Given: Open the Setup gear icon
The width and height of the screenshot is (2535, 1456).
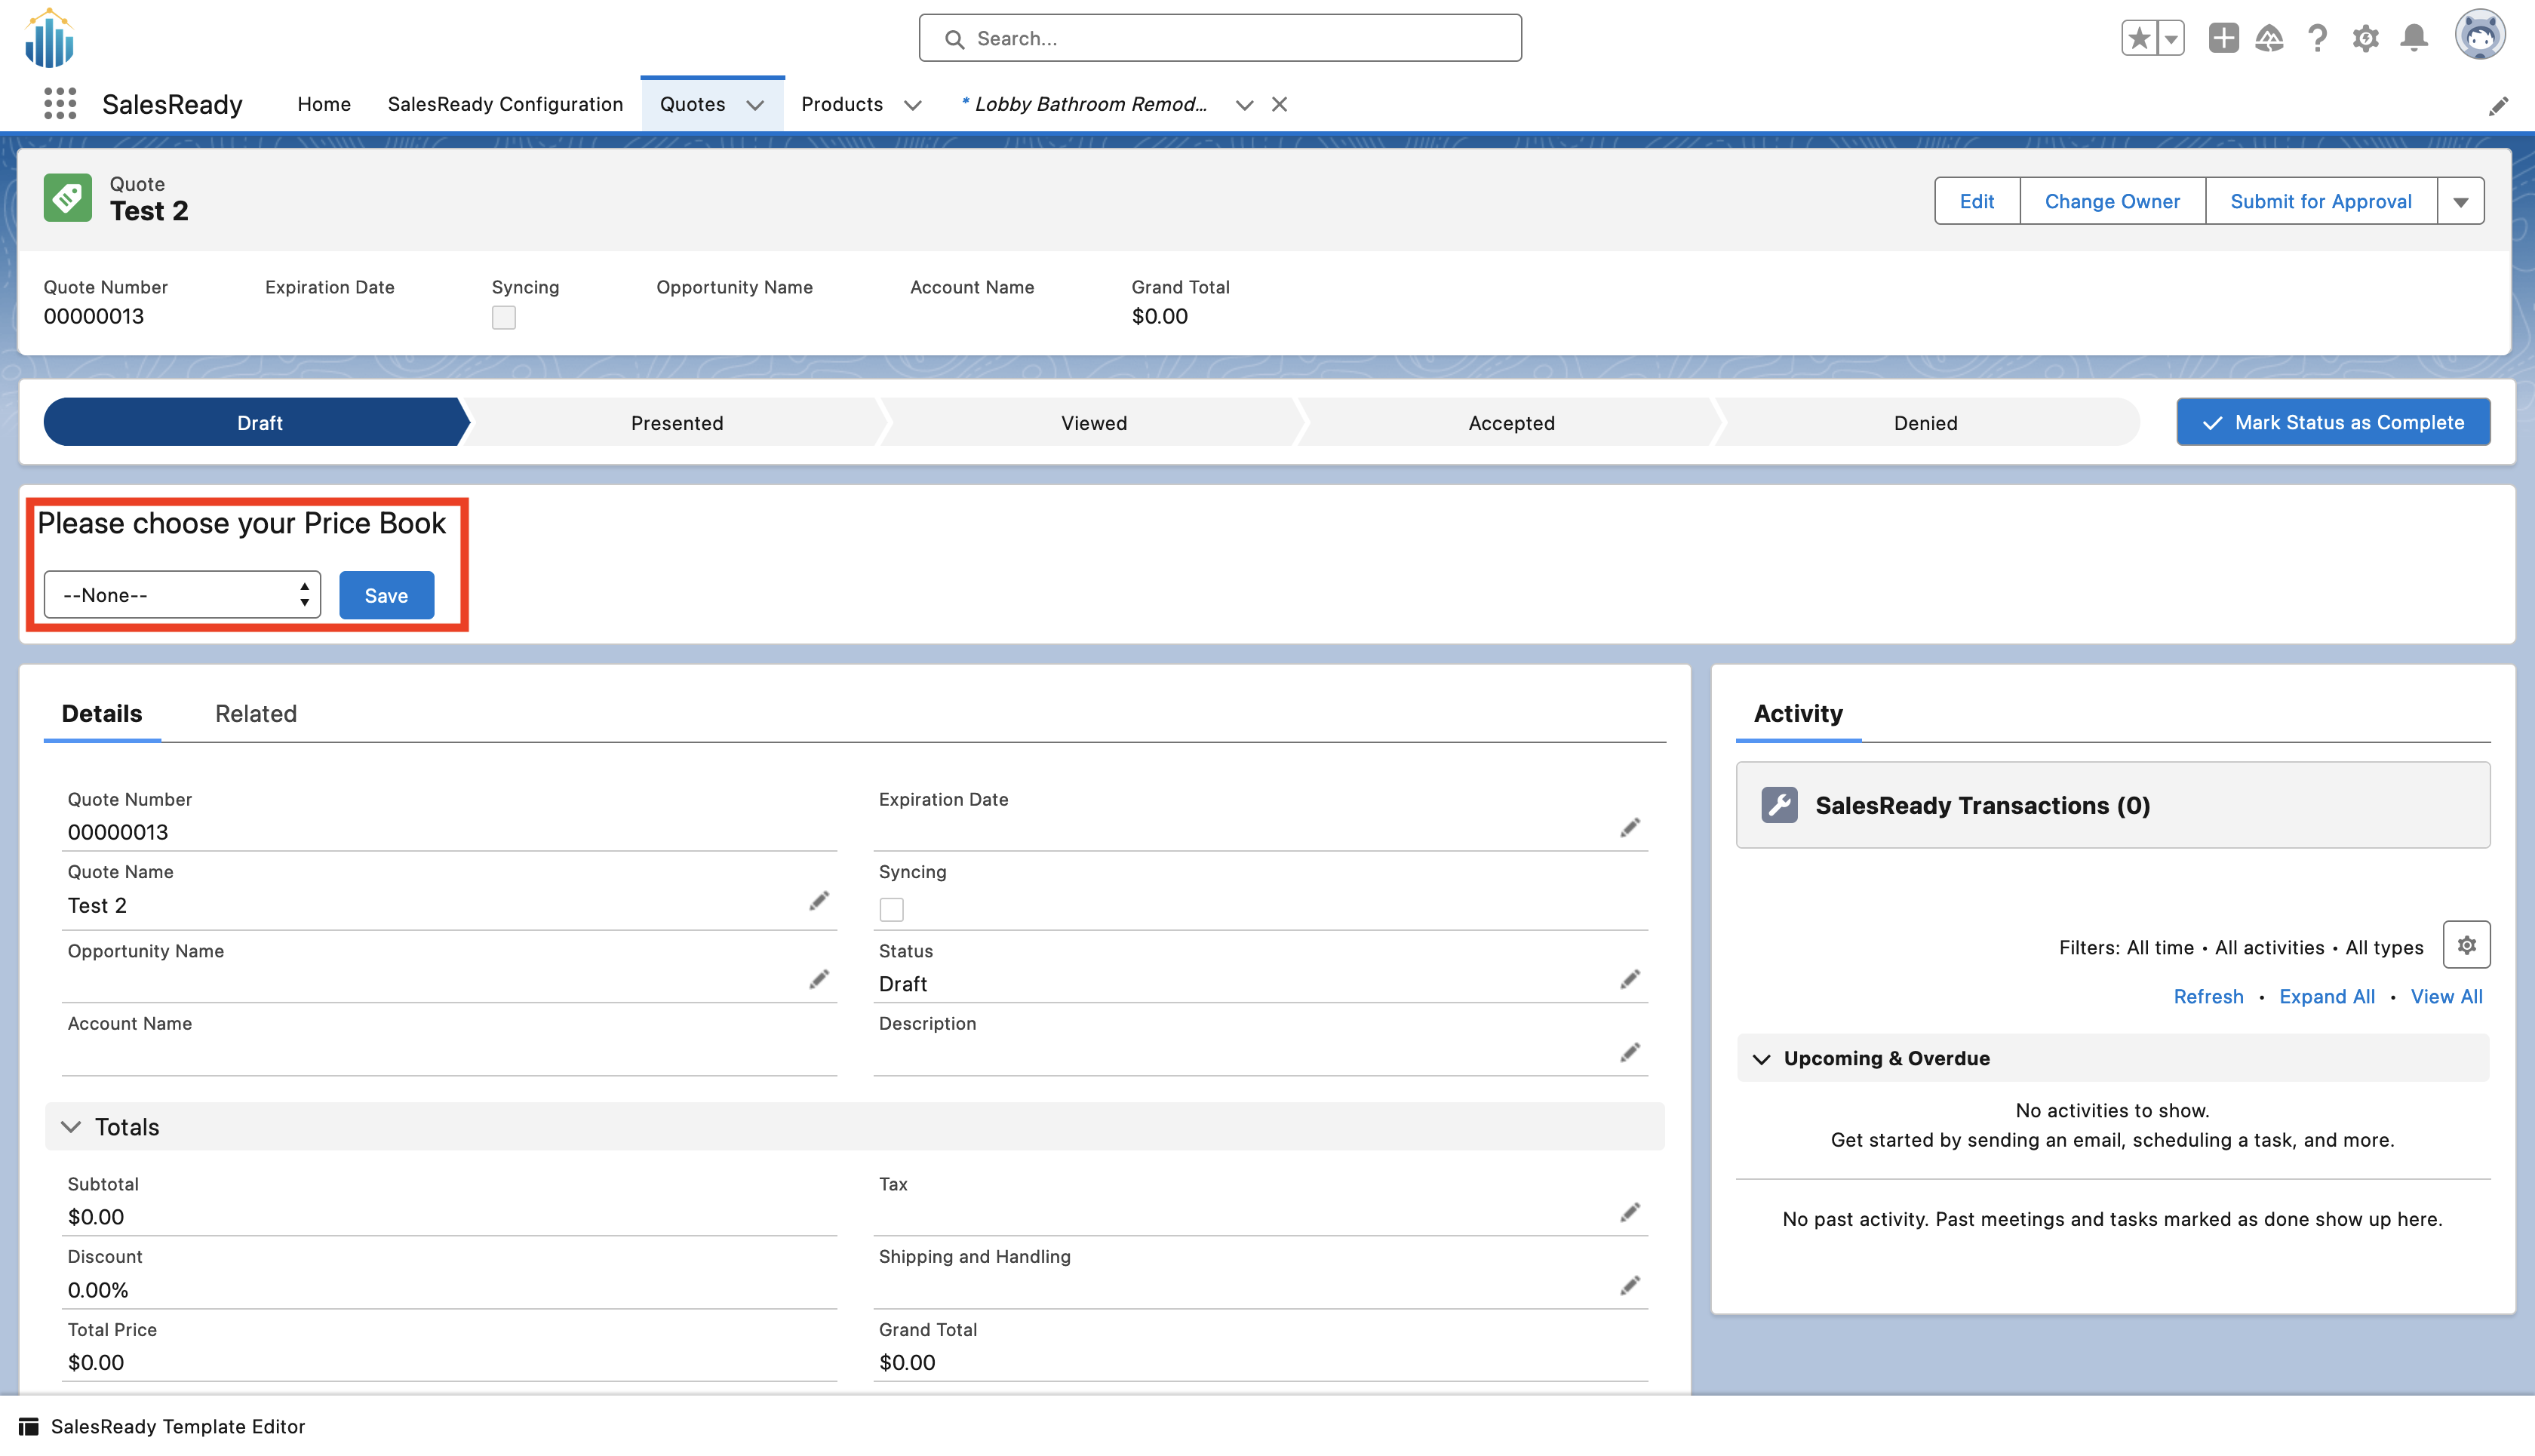Looking at the screenshot, I should click(2365, 38).
